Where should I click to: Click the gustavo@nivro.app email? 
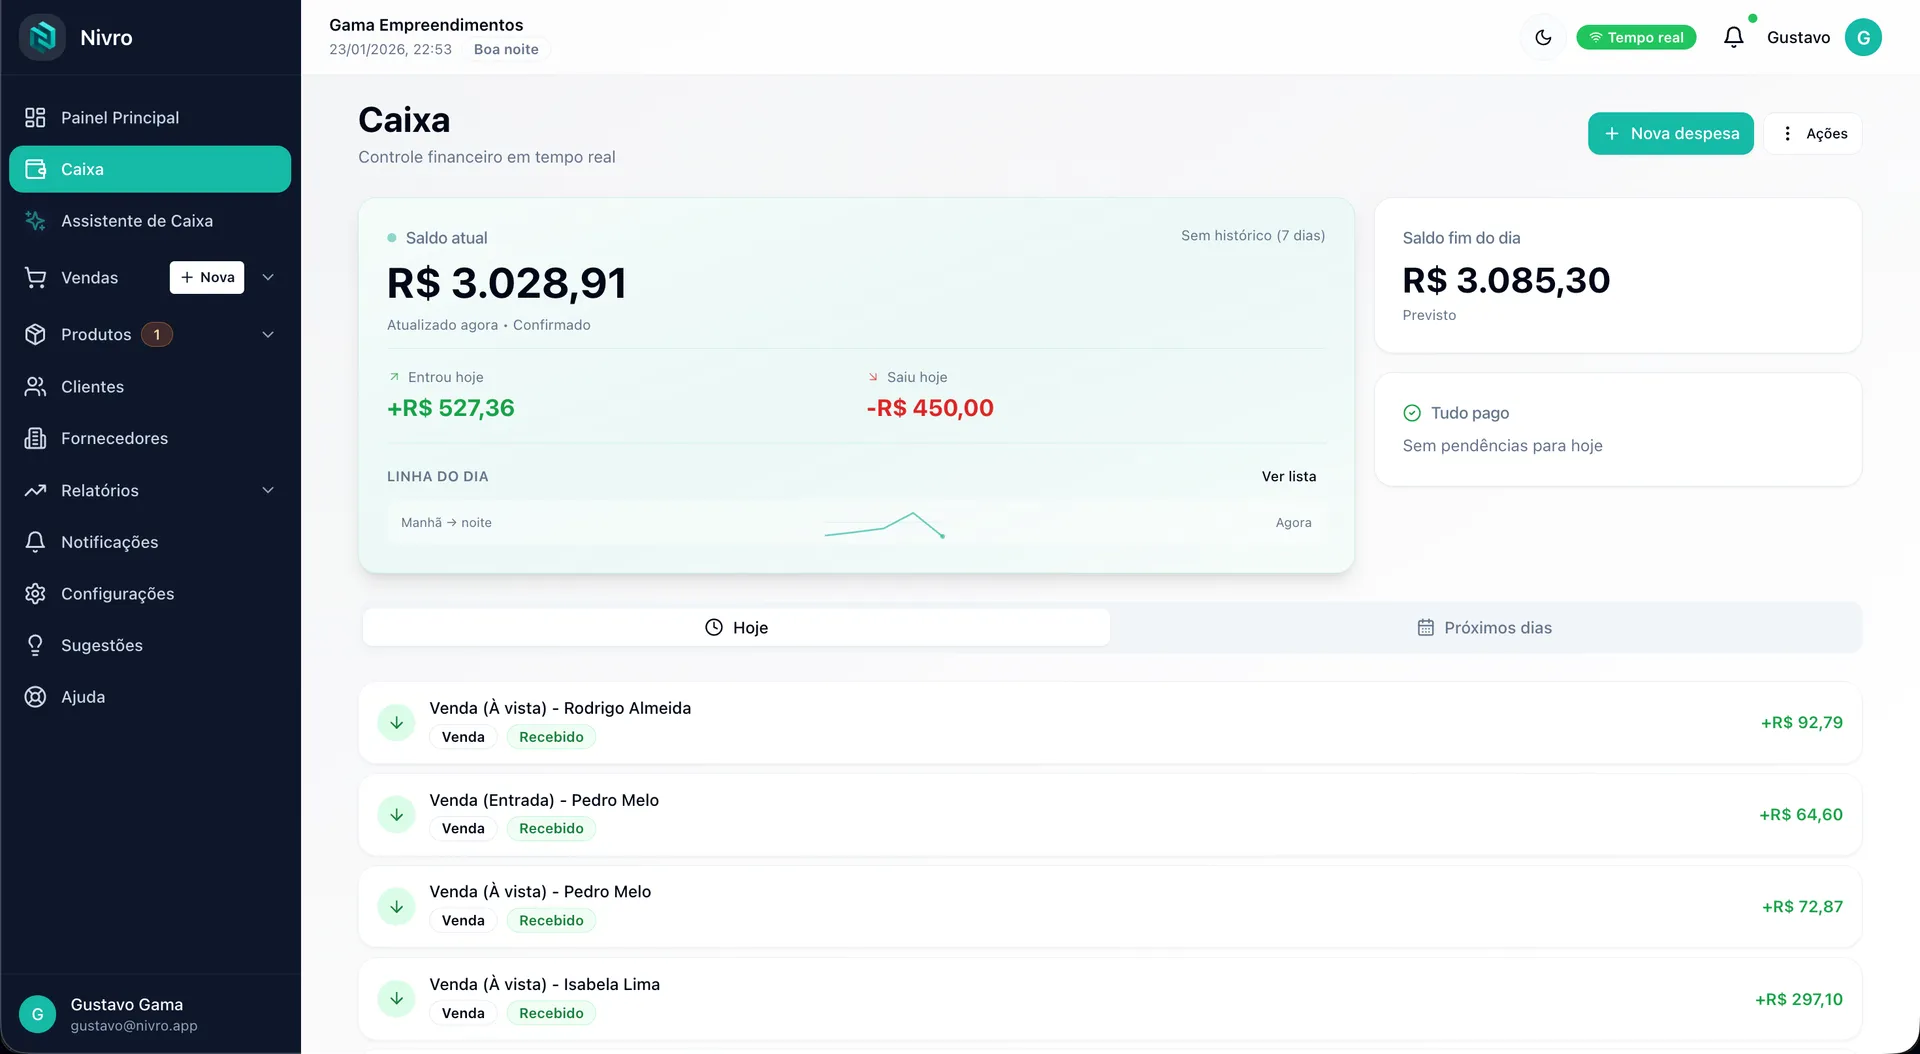pyautogui.click(x=134, y=1026)
